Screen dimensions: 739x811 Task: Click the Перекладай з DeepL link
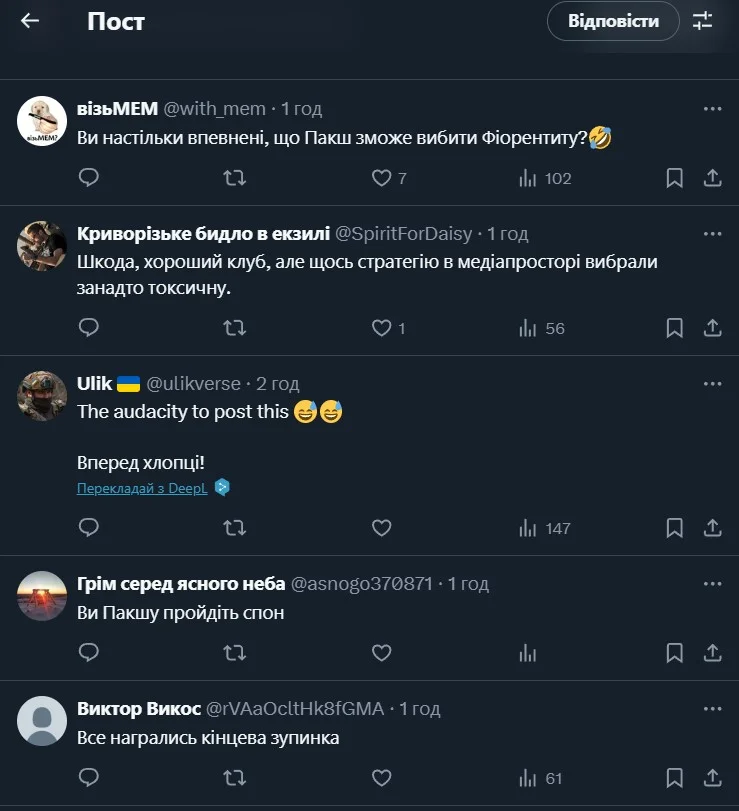coord(142,488)
